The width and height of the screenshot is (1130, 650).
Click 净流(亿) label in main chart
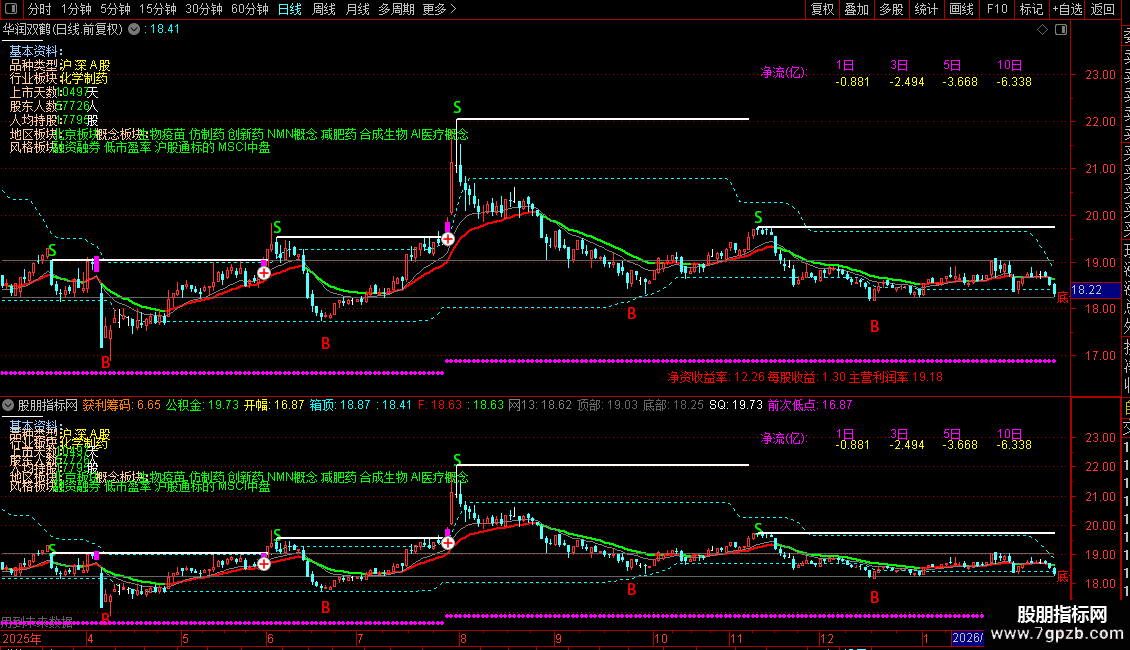point(784,72)
